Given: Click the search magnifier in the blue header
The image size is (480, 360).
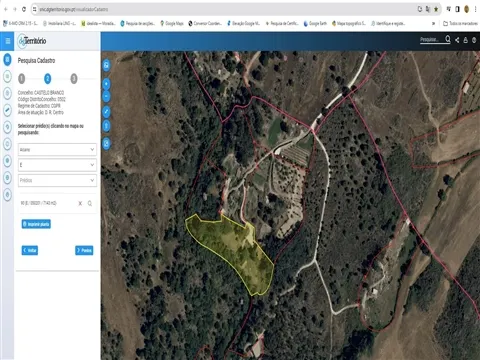Looking at the screenshot, I should 448,39.
